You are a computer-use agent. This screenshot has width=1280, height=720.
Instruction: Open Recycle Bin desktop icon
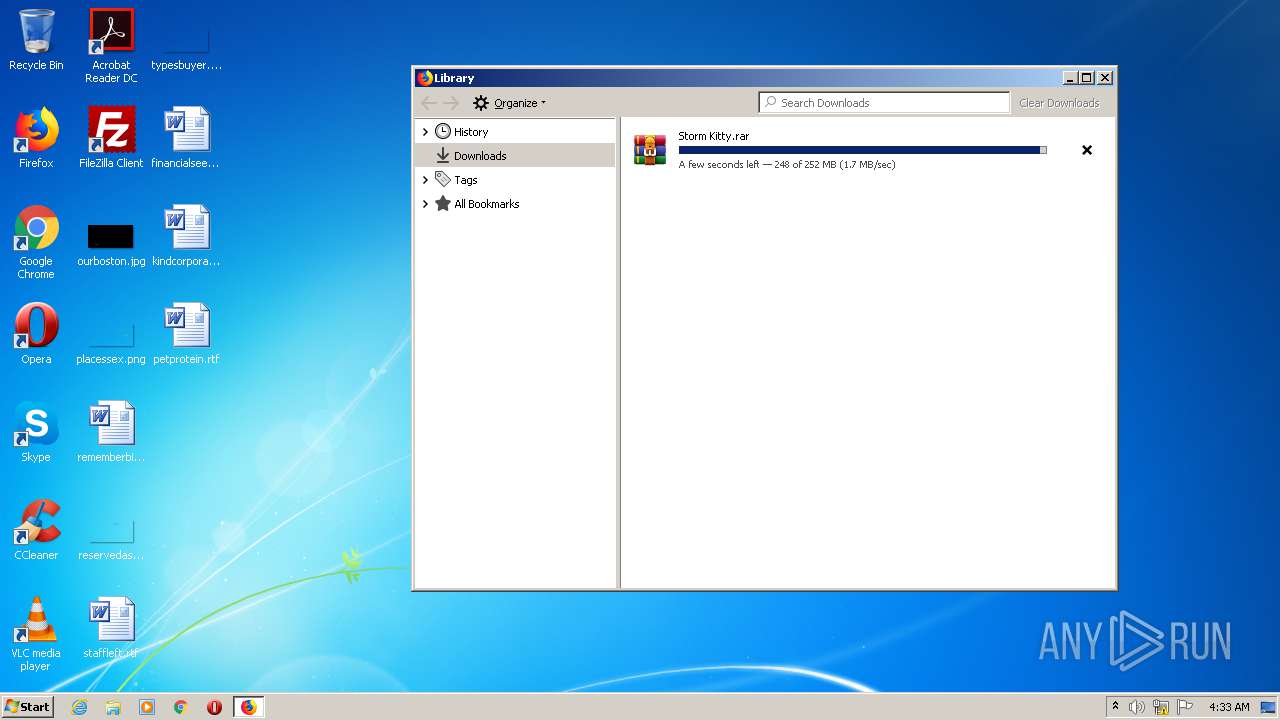pyautogui.click(x=36, y=40)
